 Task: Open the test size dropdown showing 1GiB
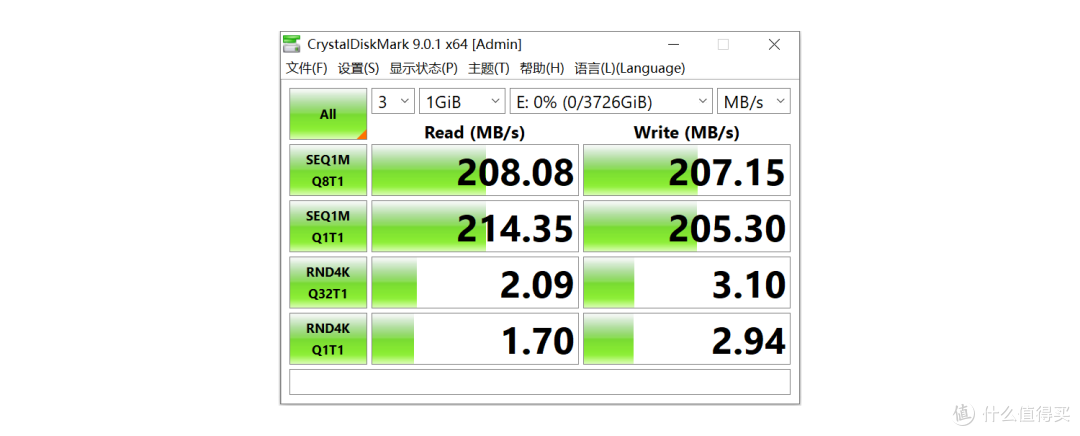[x=462, y=102]
